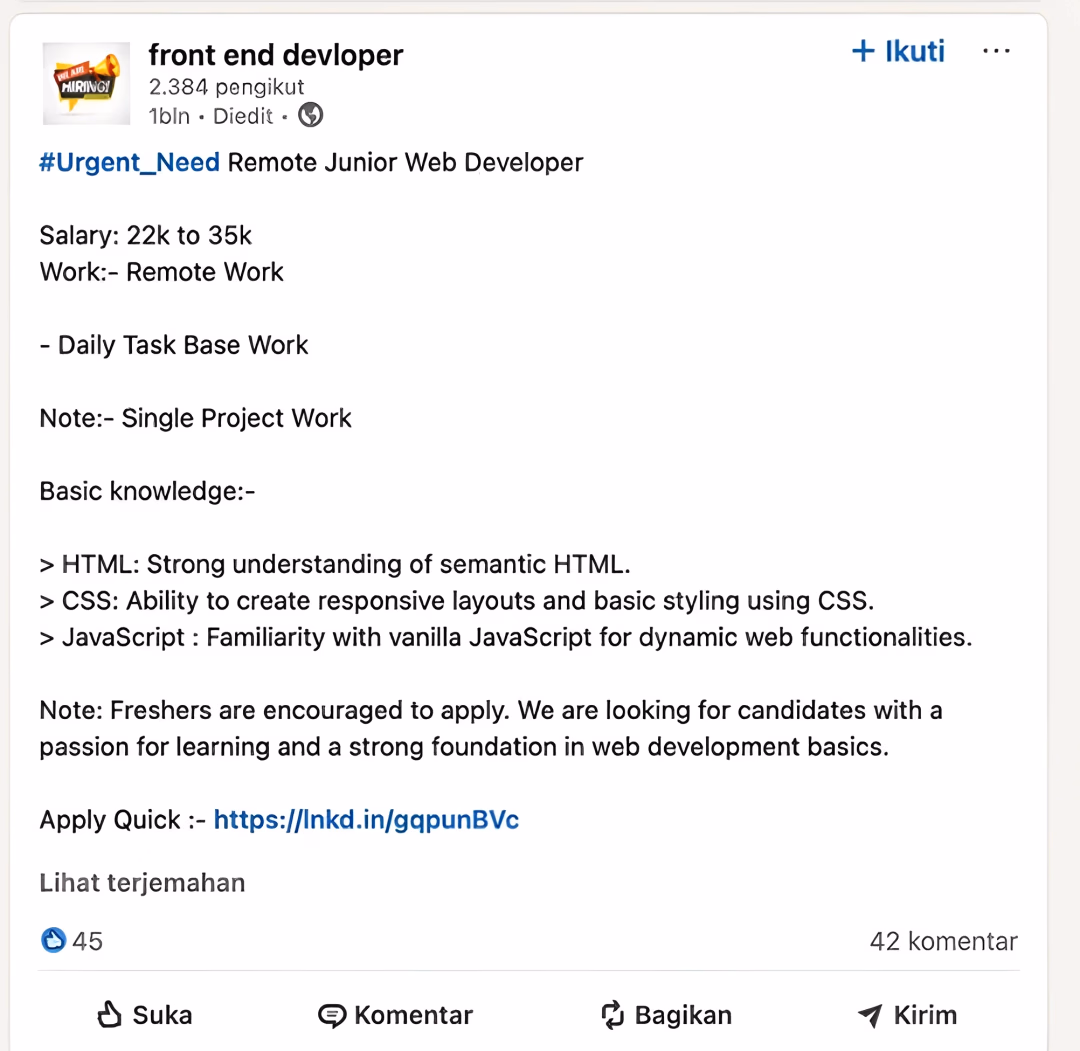Click the thumbs-up Suka icon
Image resolution: width=1080 pixels, height=1051 pixels.
[109, 1015]
